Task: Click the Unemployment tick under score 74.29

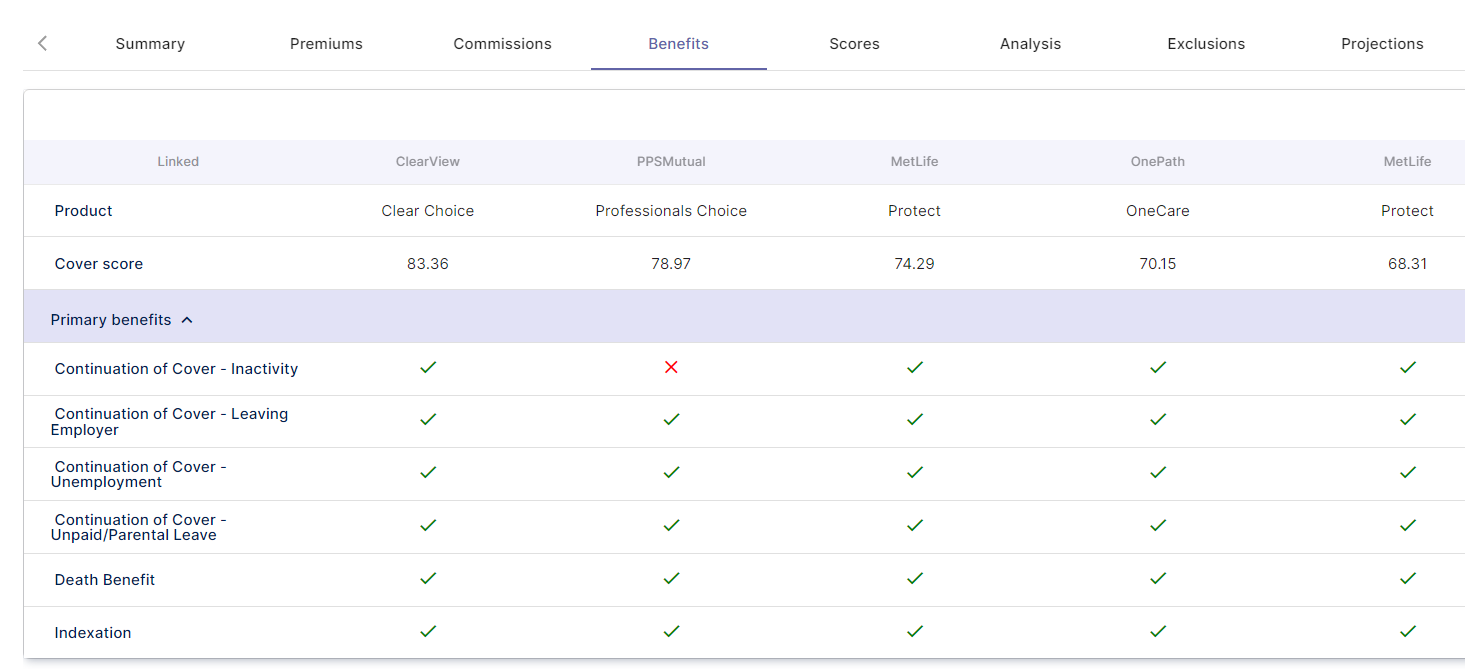Action: point(914,472)
